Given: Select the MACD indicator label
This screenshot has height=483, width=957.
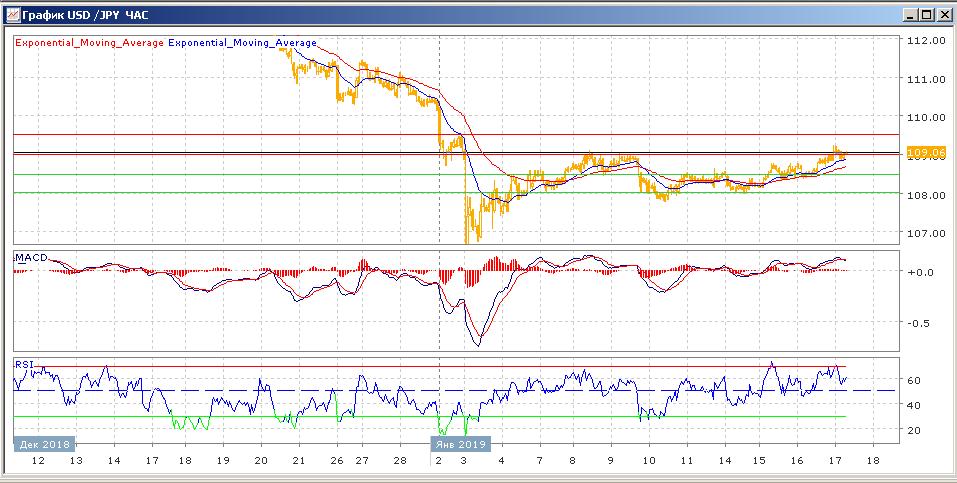Looking at the screenshot, I should pyautogui.click(x=30, y=259).
